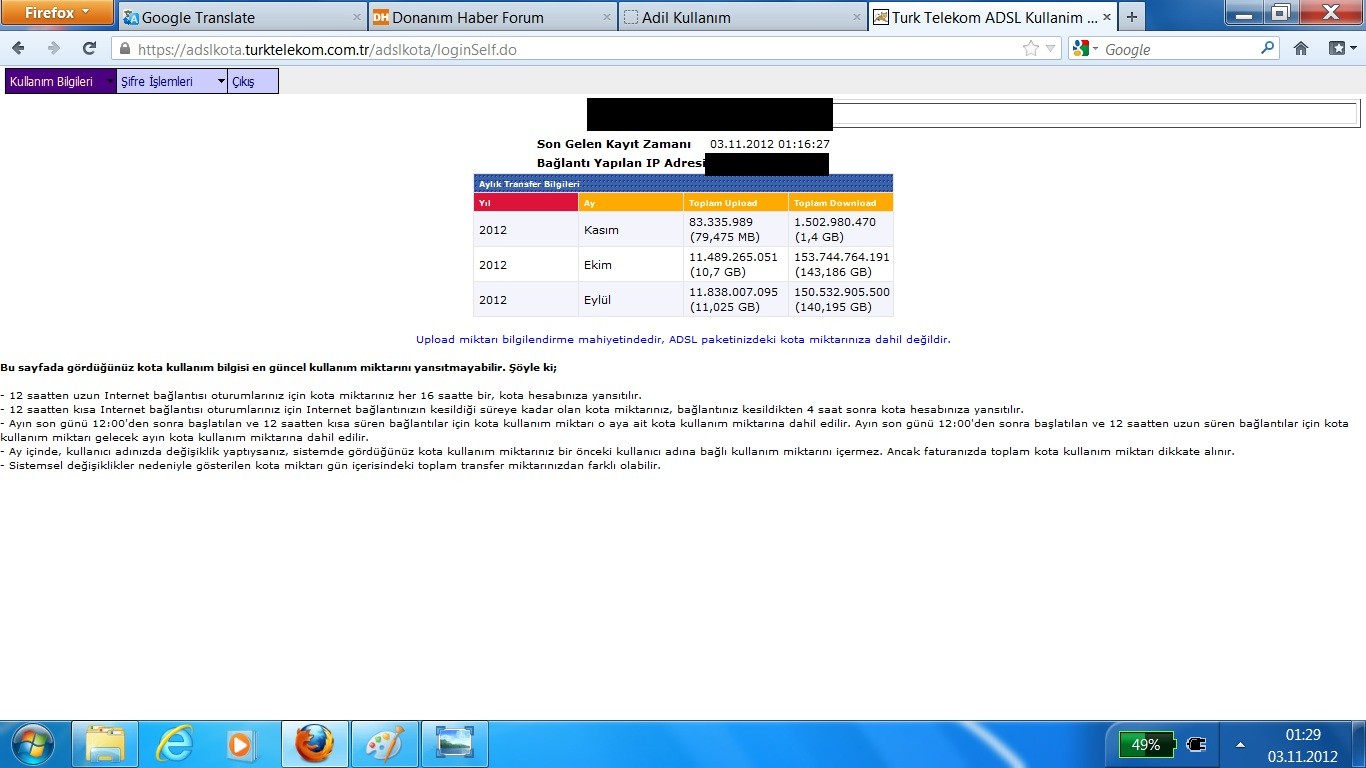Click the URL address bar
Viewport: 1366px width, 768px height.
(570, 49)
